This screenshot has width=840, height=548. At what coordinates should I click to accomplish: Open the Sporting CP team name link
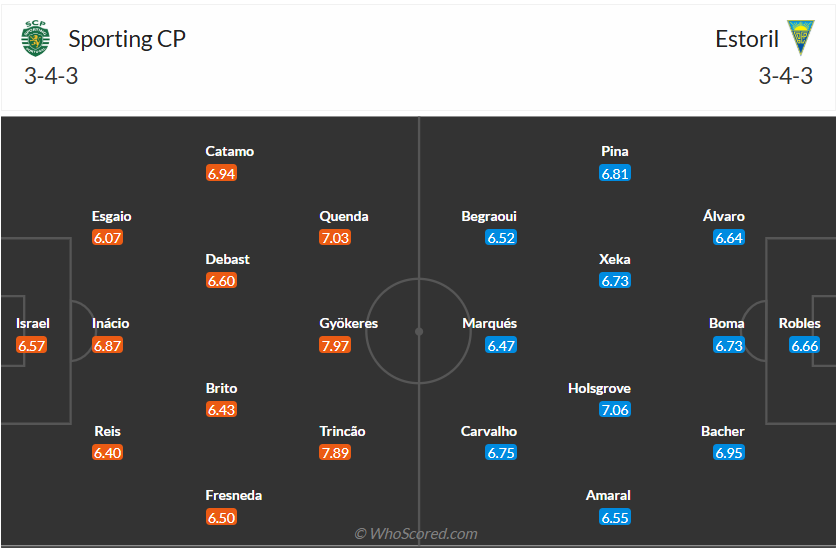127,39
